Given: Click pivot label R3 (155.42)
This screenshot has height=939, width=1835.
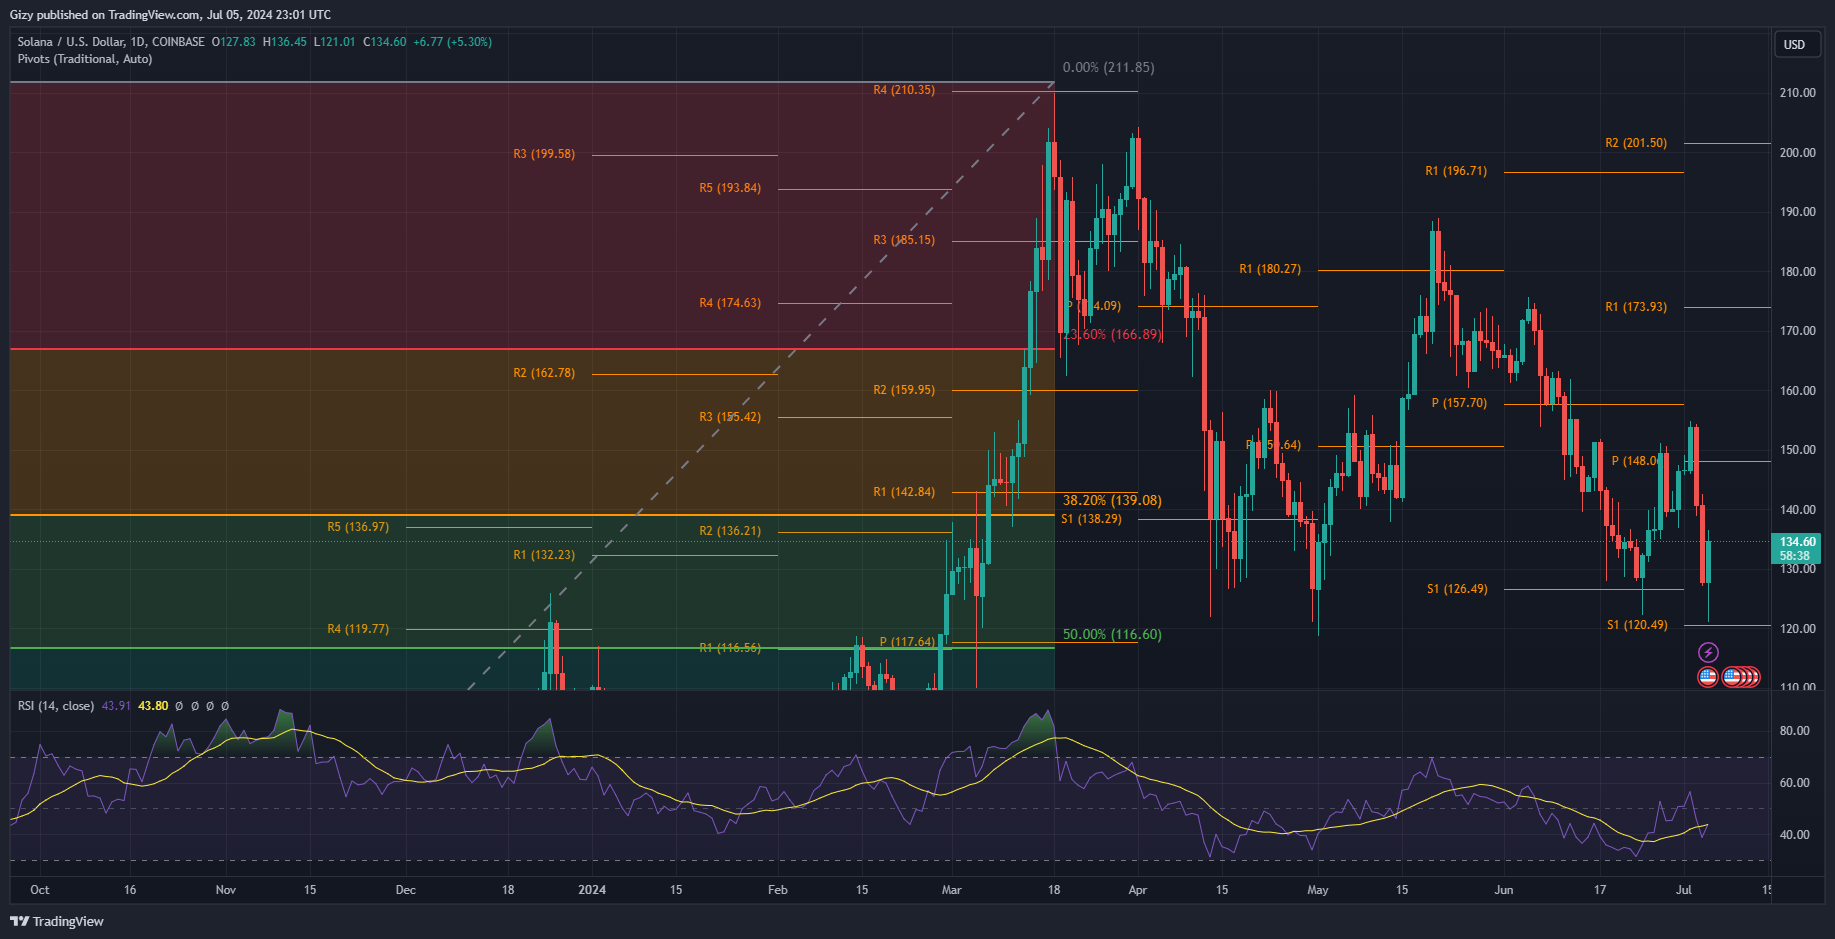Looking at the screenshot, I should click(730, 417).
